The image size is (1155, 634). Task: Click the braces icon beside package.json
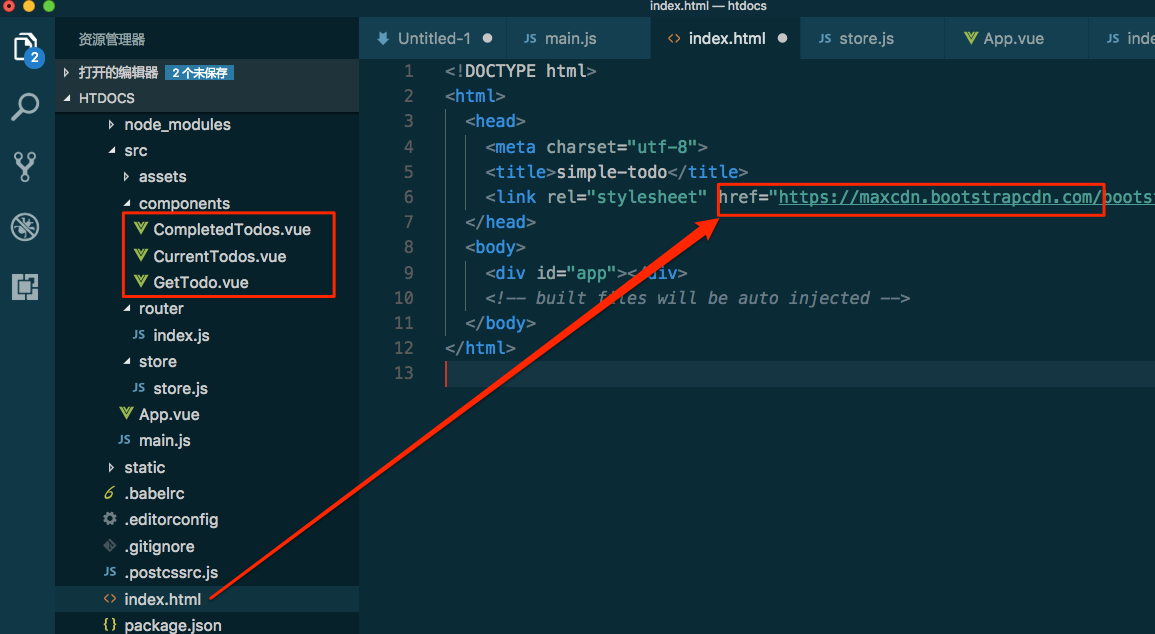(x=110, y=624)
